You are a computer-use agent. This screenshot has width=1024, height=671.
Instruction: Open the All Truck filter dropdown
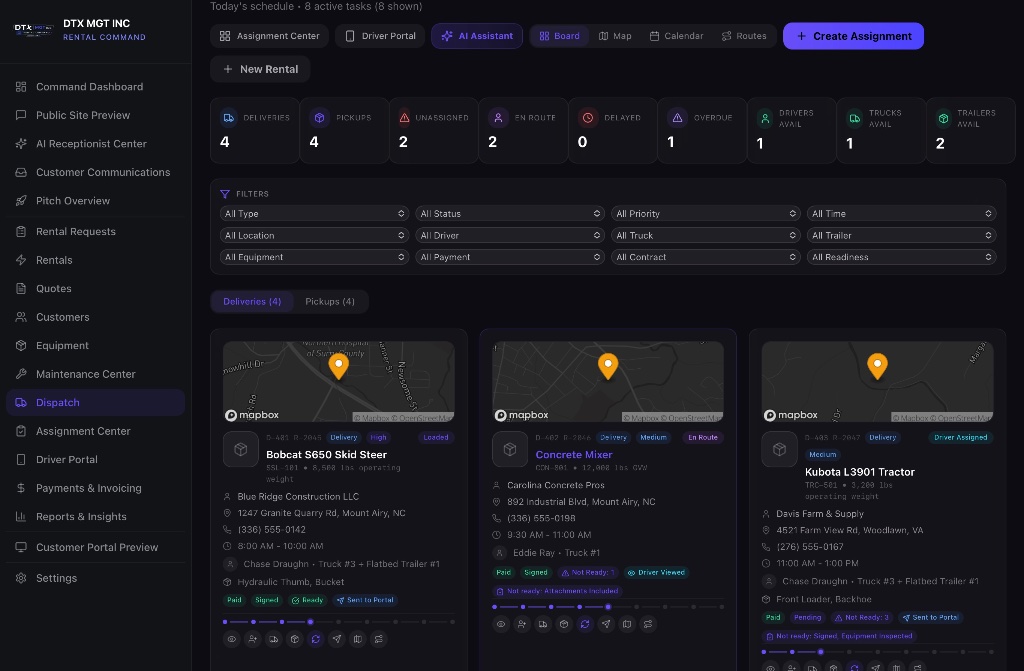point(706,235)
